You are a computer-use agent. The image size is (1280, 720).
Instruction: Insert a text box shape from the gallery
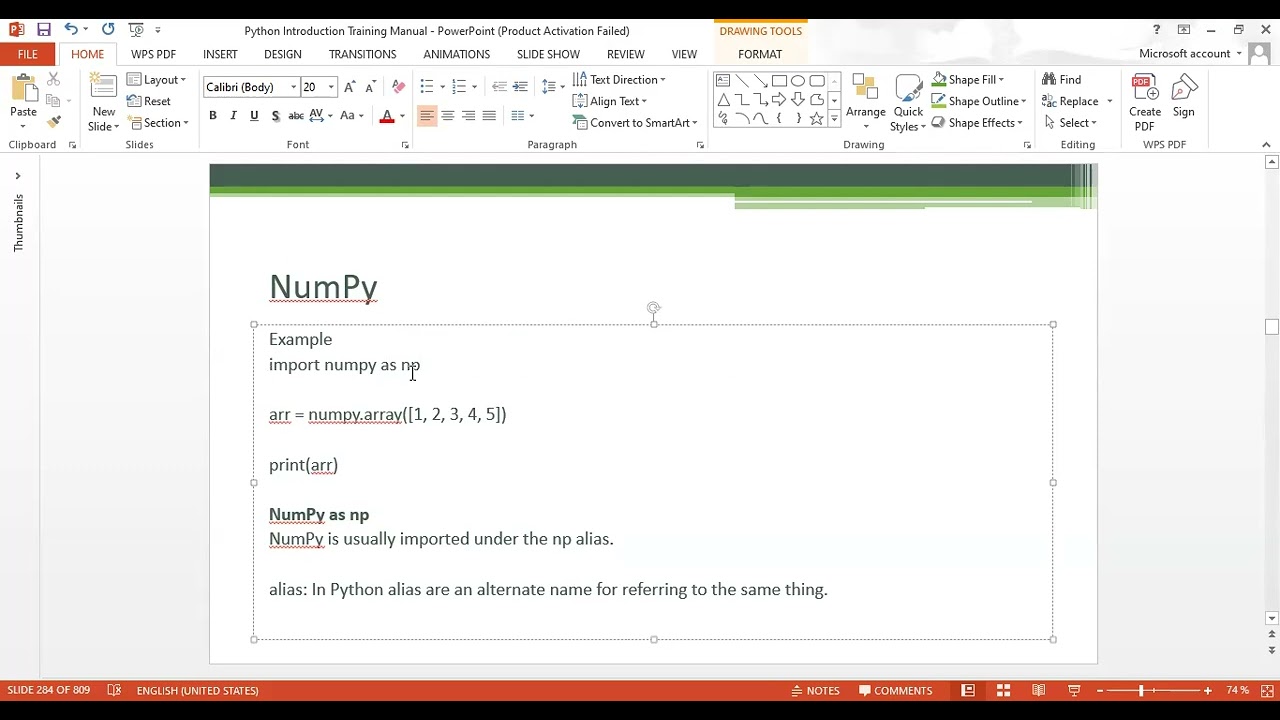(x=723, y=81)
